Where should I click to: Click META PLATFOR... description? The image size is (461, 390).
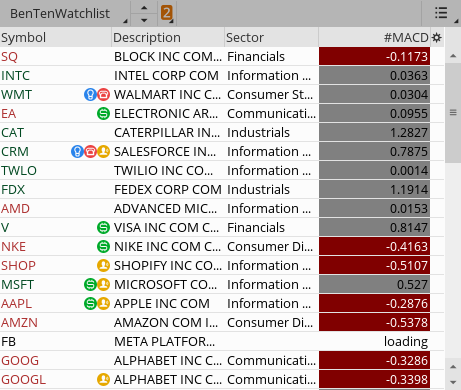pyautogui.click(x=164, y=342)
